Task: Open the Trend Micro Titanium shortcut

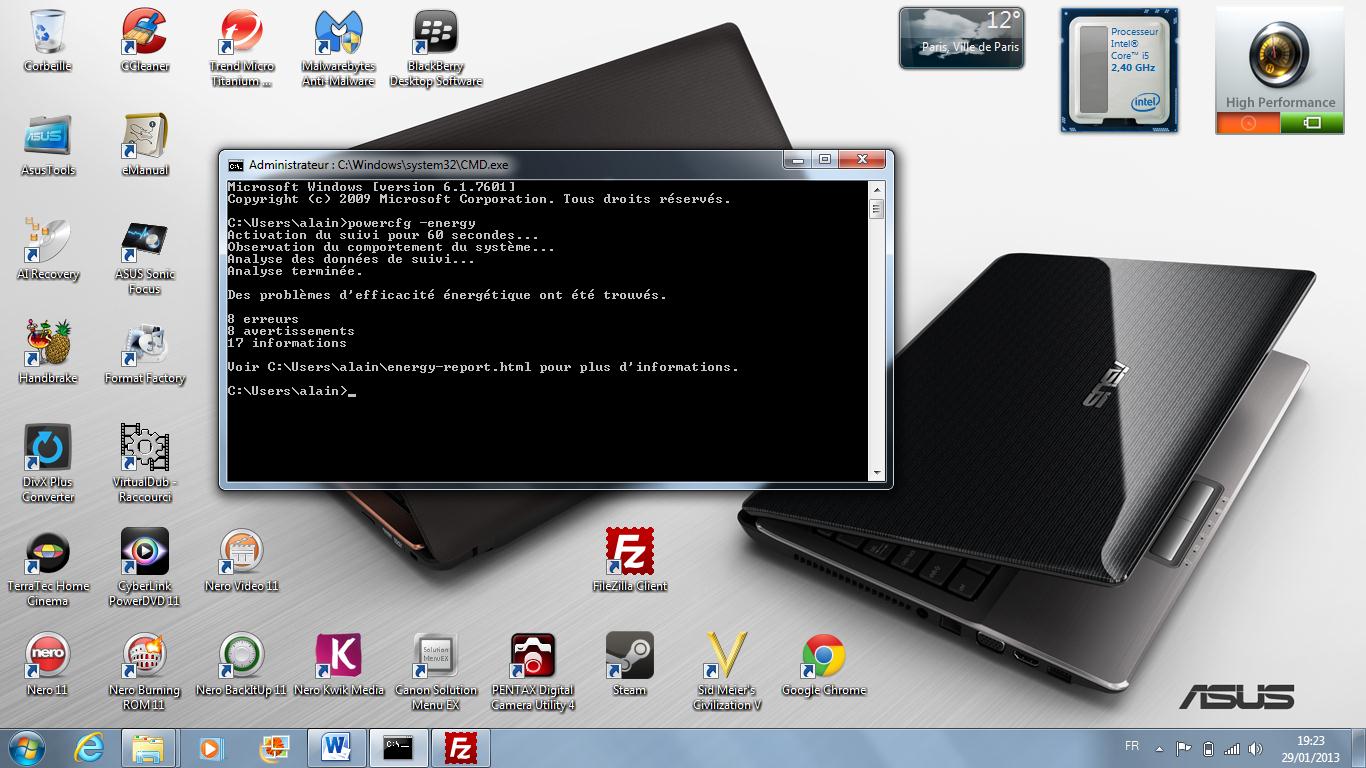Action: 242,48
